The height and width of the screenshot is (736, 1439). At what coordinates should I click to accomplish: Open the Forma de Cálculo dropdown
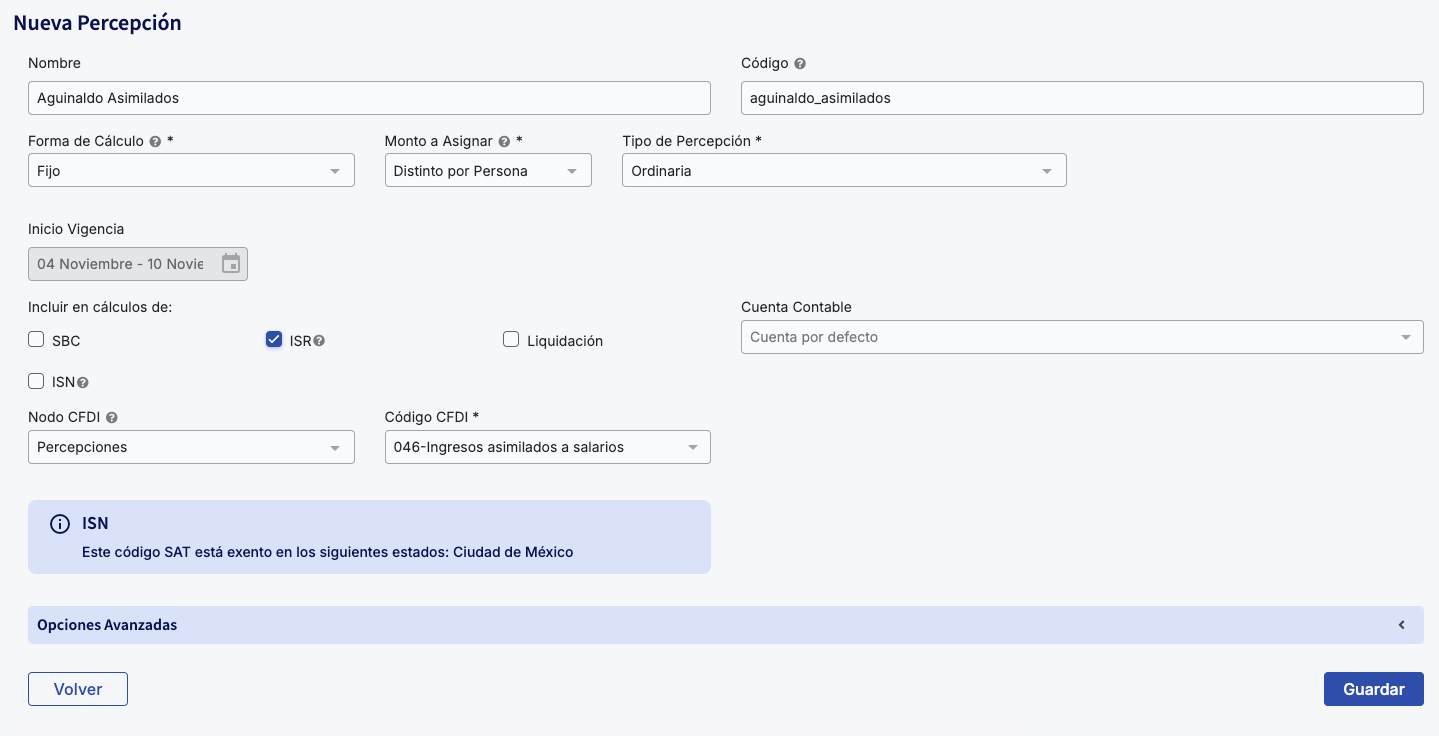coord(191,171)
